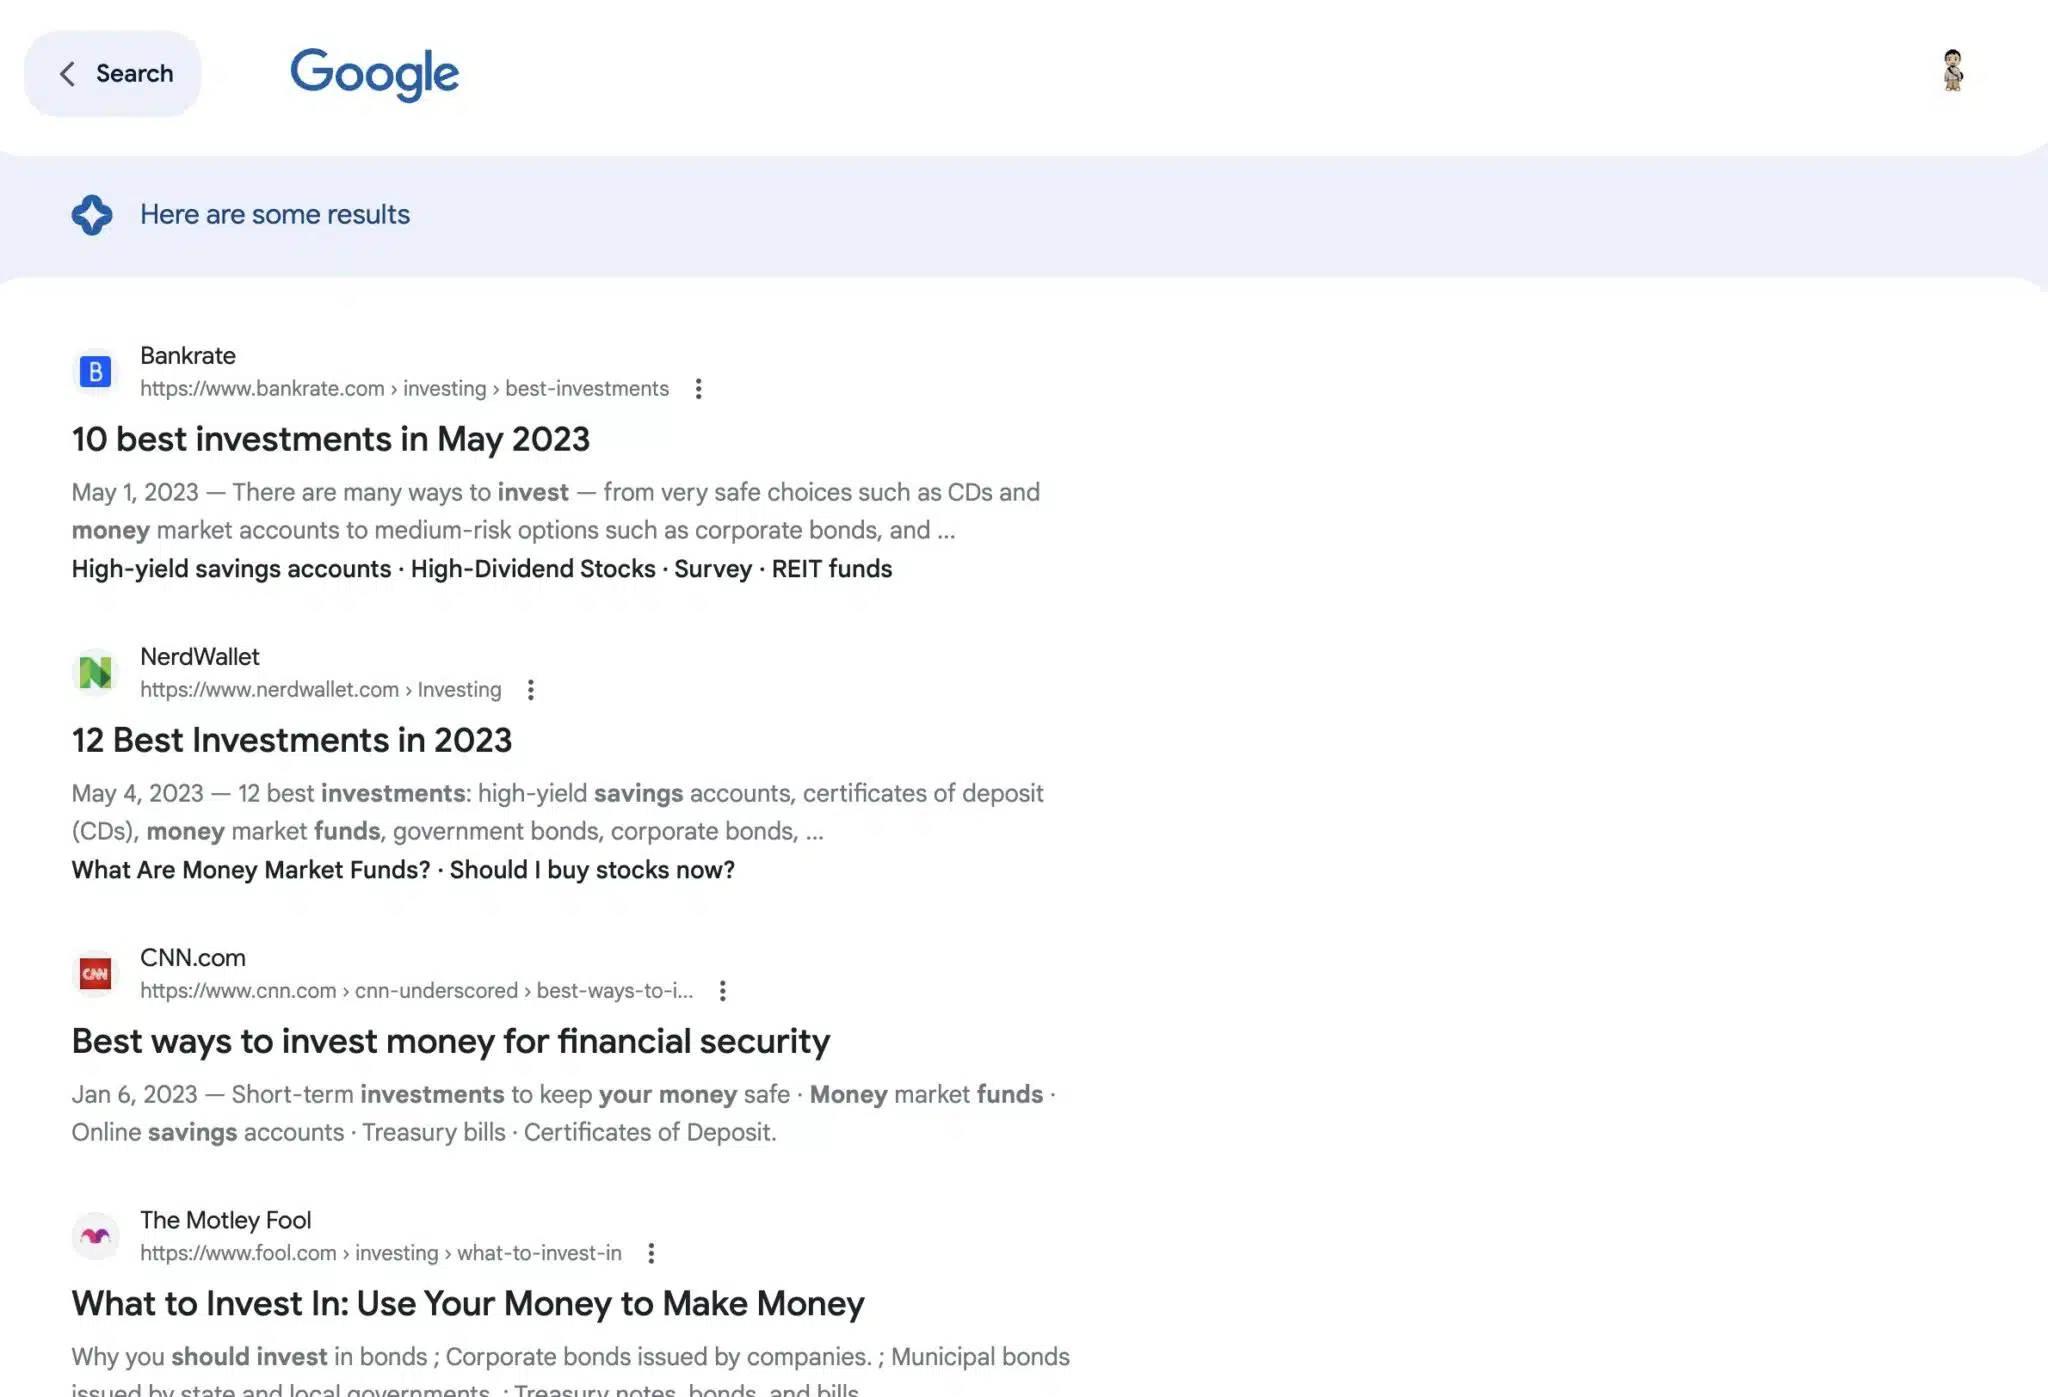The image size is (2048, 1397).
Task: Click the blue AI sparkle icon
Action: (x=92, y=215)
